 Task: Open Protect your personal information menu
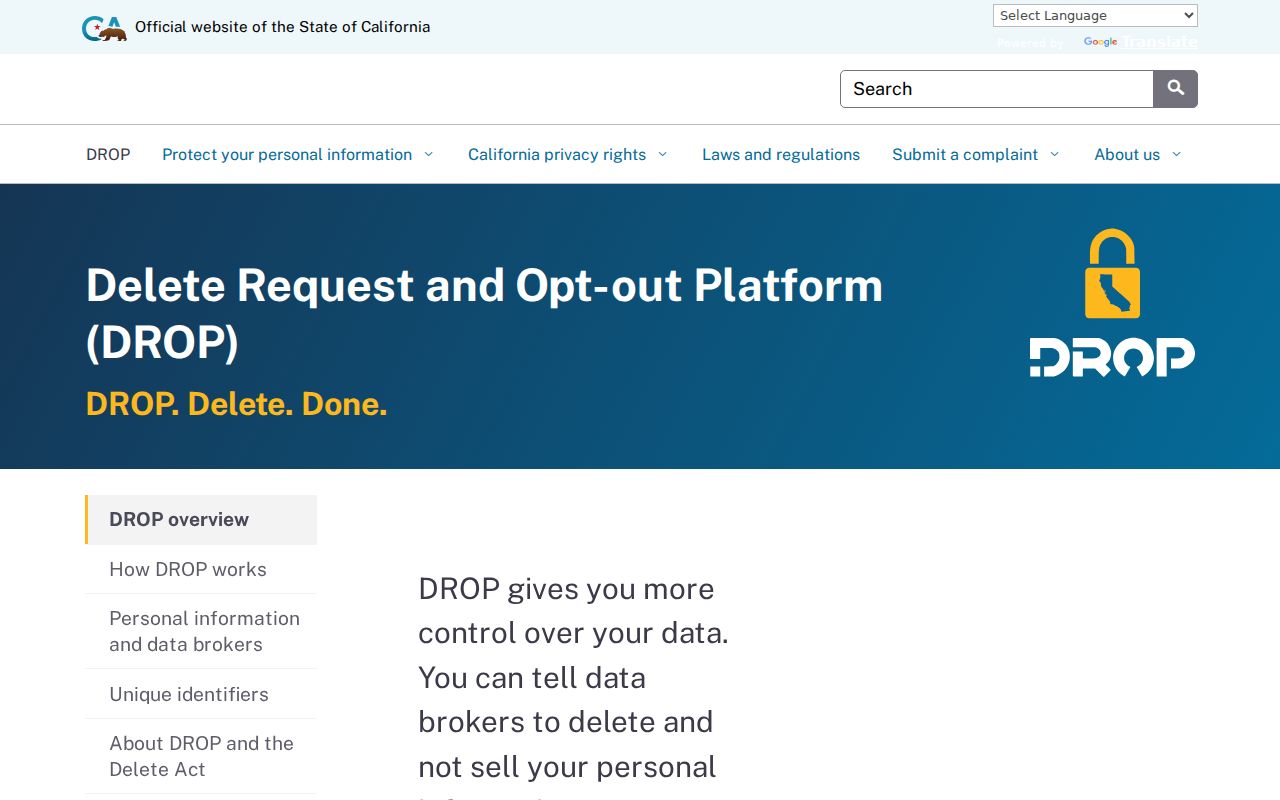[x=287, y=154]
